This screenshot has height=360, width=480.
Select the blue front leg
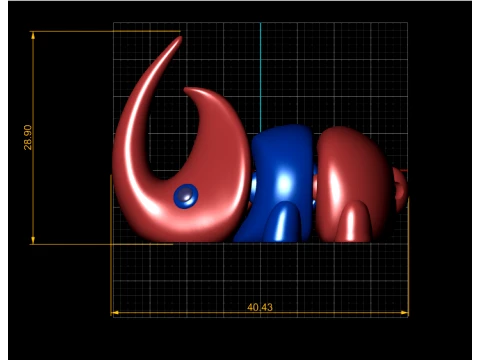click(282, 222)
